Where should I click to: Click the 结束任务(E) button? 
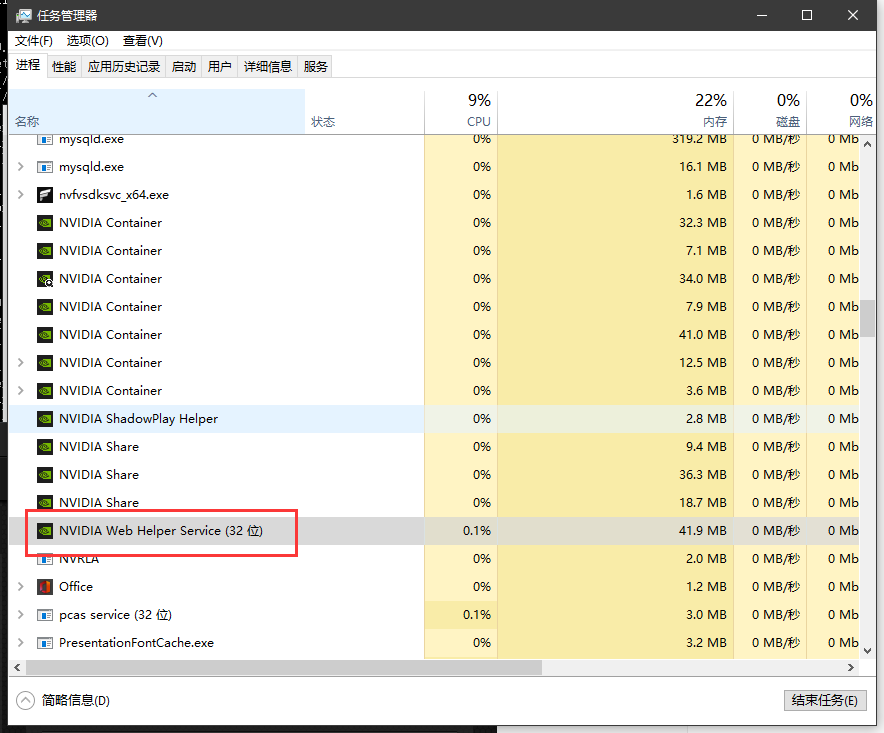click(x=825, y=700)
